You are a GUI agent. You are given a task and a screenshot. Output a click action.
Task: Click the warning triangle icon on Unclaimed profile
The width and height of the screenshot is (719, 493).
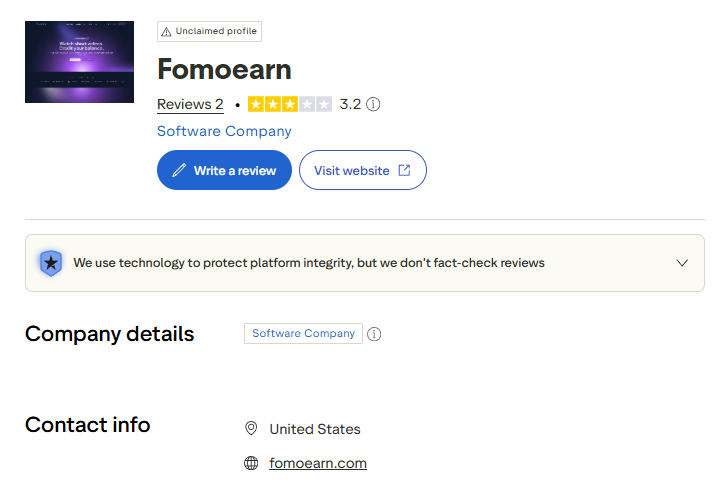point(166,32)
